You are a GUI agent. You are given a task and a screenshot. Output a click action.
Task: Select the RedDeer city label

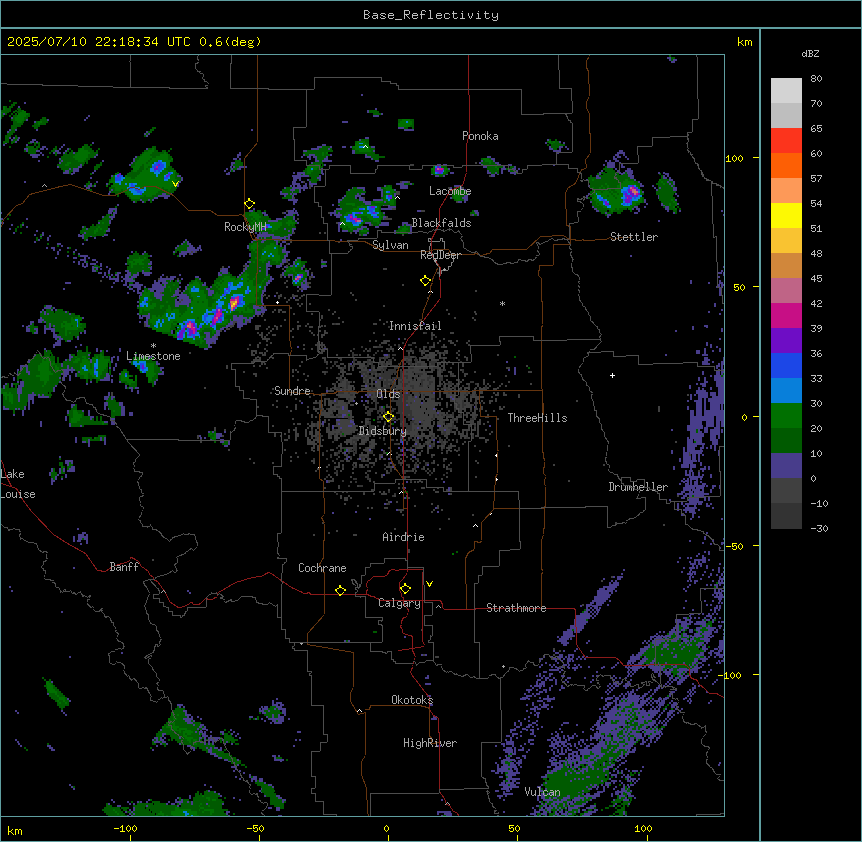click(x=440, y=255)
